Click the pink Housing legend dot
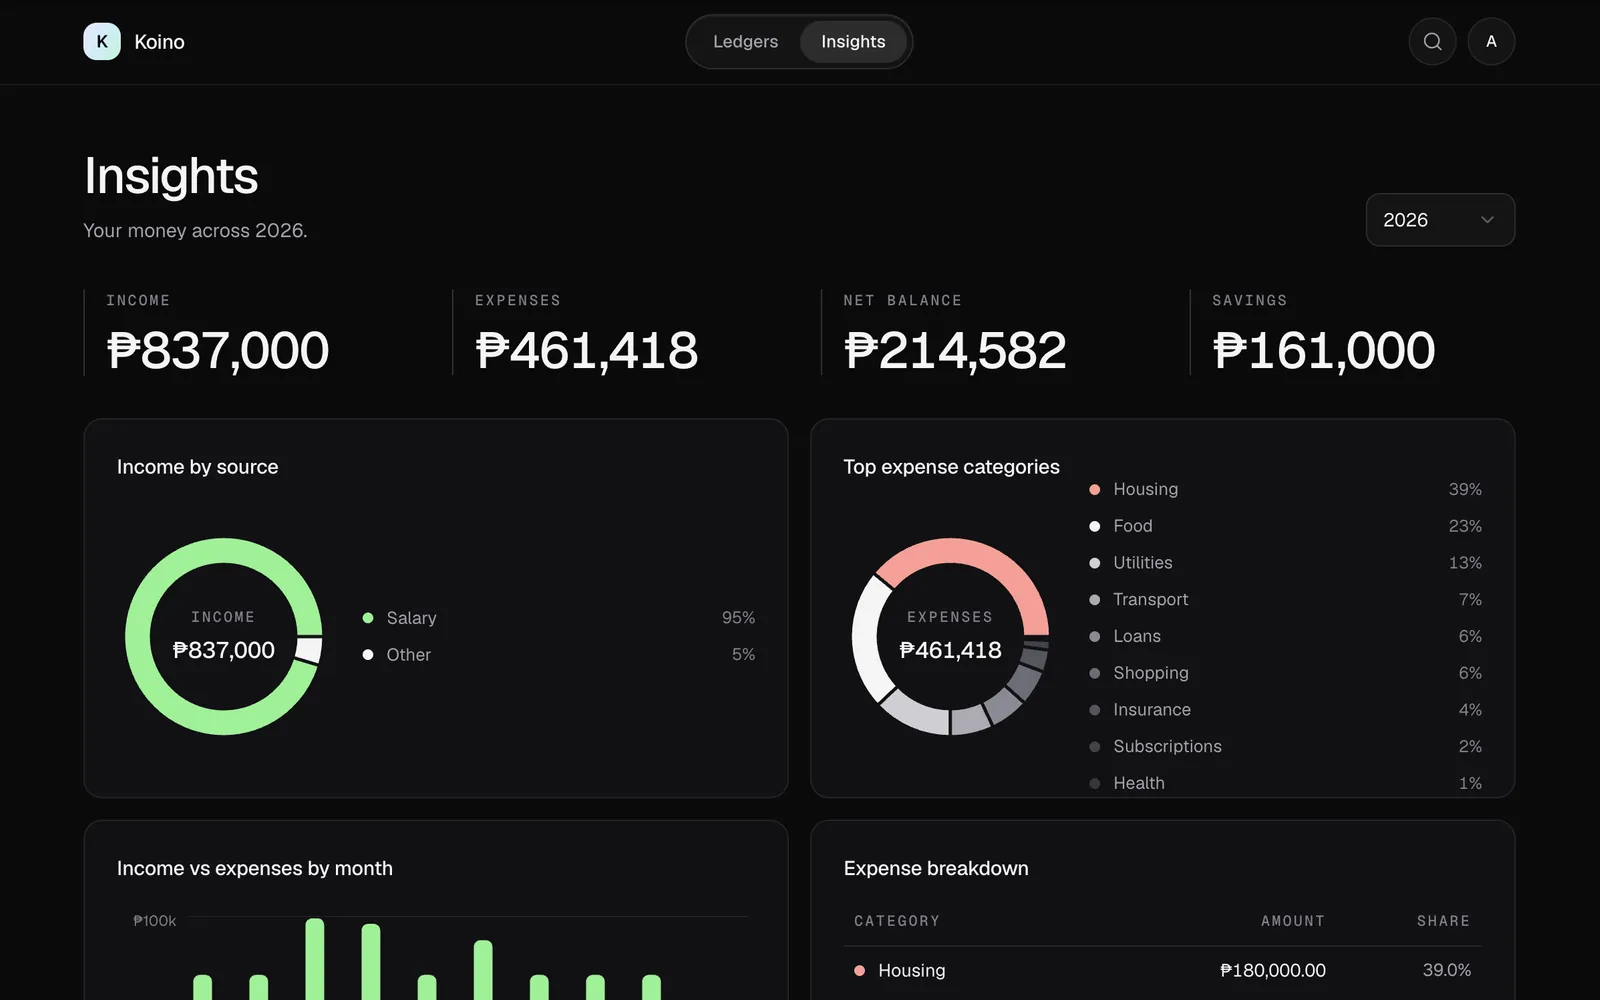 [x=1094, y=490]
